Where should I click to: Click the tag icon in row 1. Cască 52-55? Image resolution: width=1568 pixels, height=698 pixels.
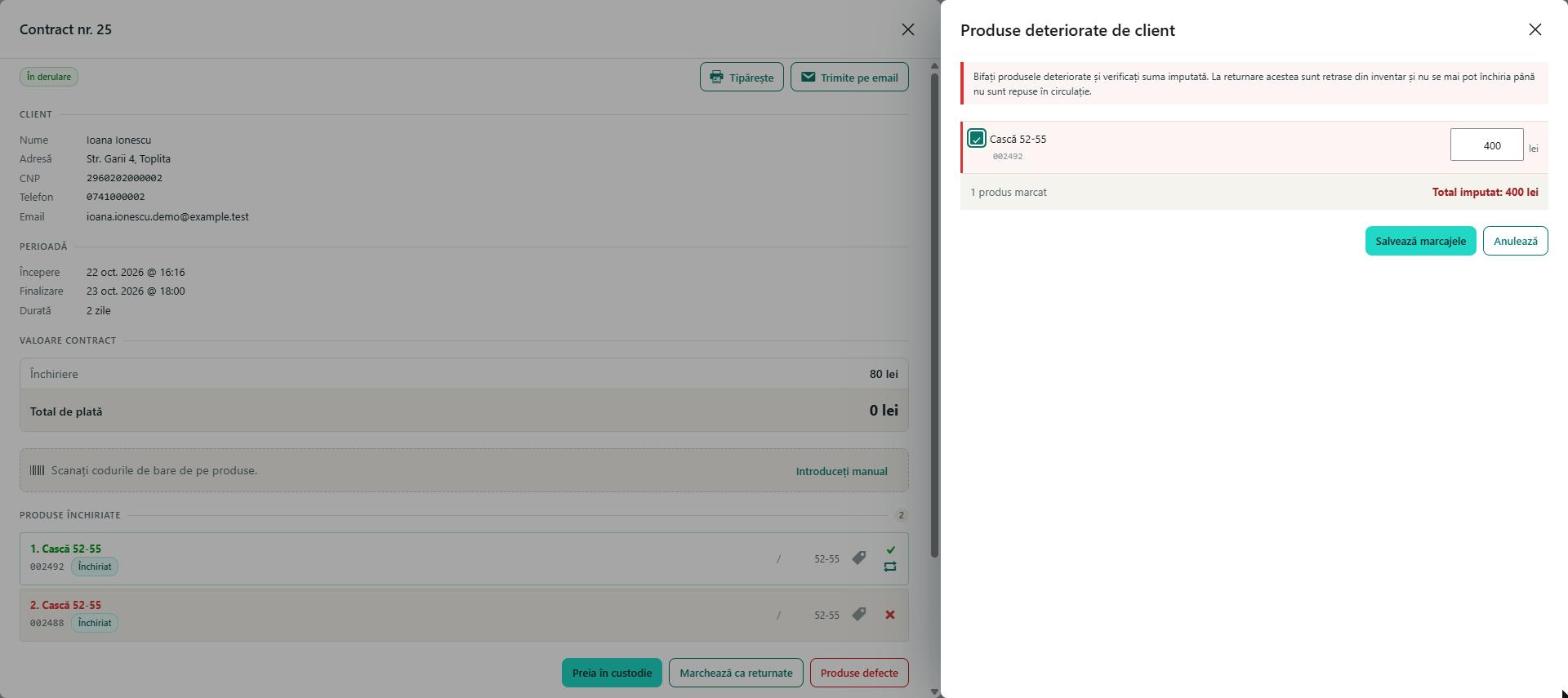(859, 558)
